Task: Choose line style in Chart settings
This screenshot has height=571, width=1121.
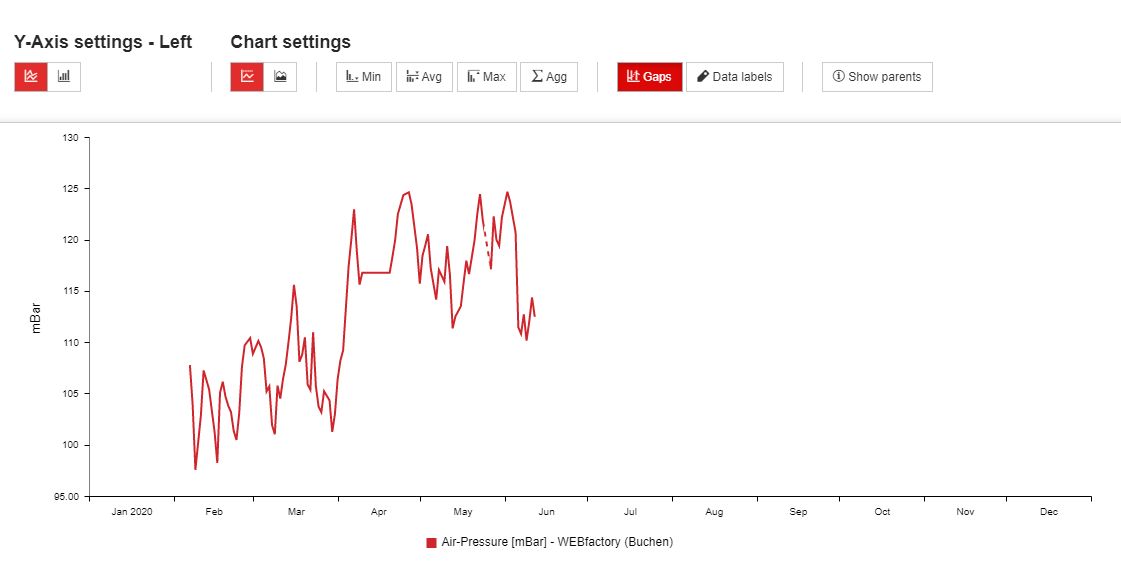Action: (247, 77)
